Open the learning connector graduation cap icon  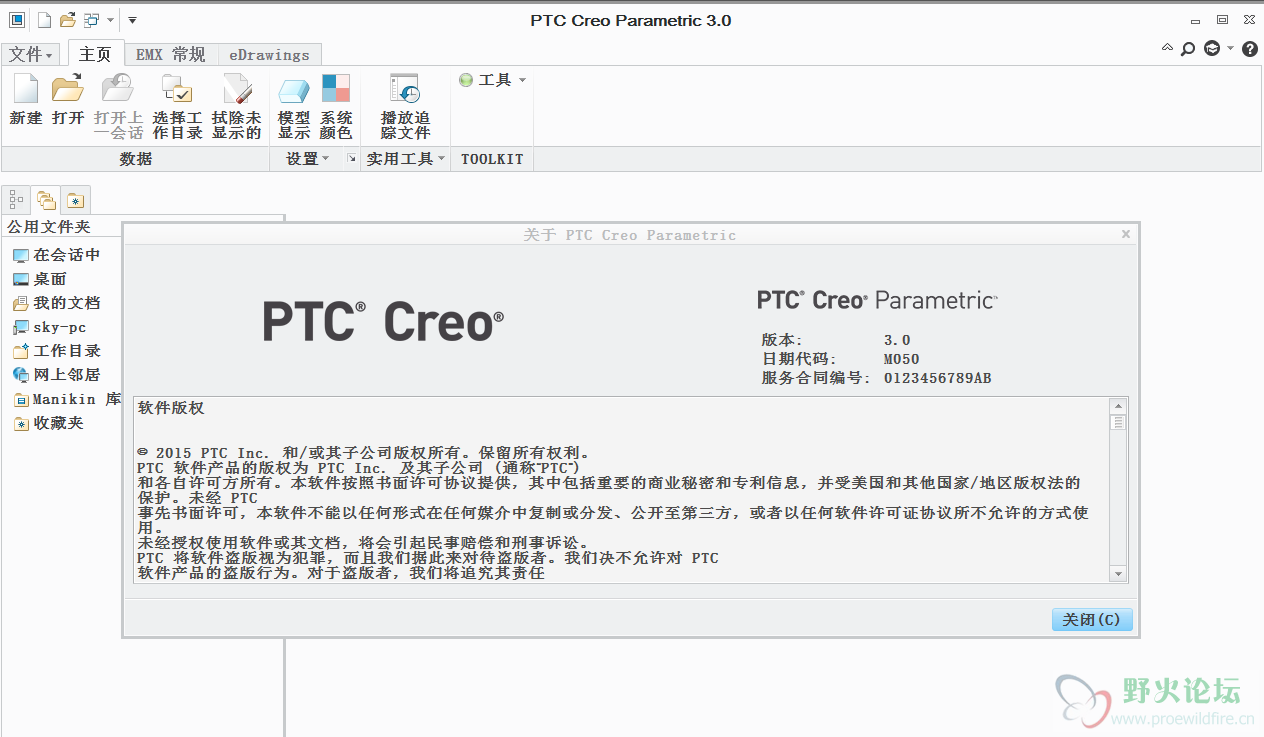point(1212,48)
